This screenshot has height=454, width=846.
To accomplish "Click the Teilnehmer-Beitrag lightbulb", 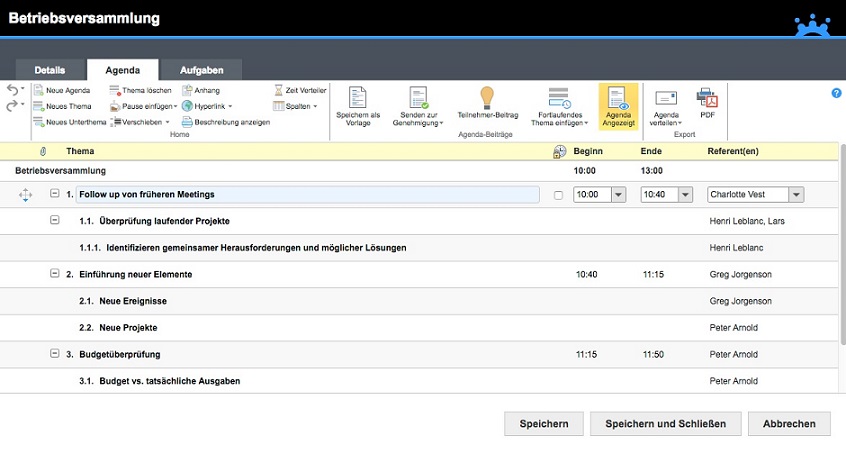I will click(x=487, y=103).
